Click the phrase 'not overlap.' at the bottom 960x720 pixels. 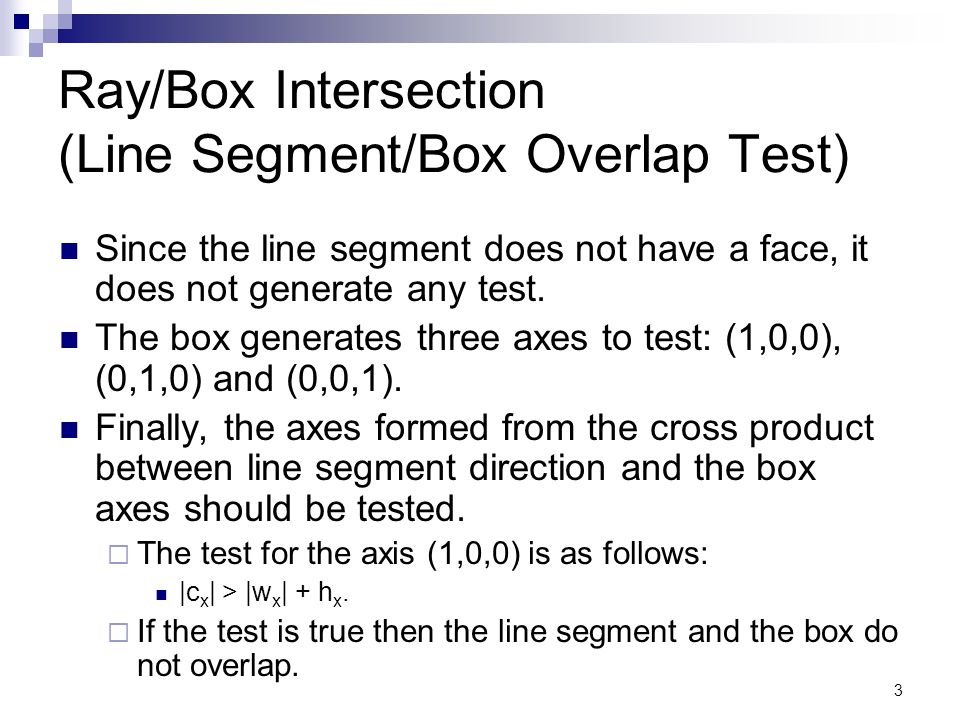pos(218,666)
